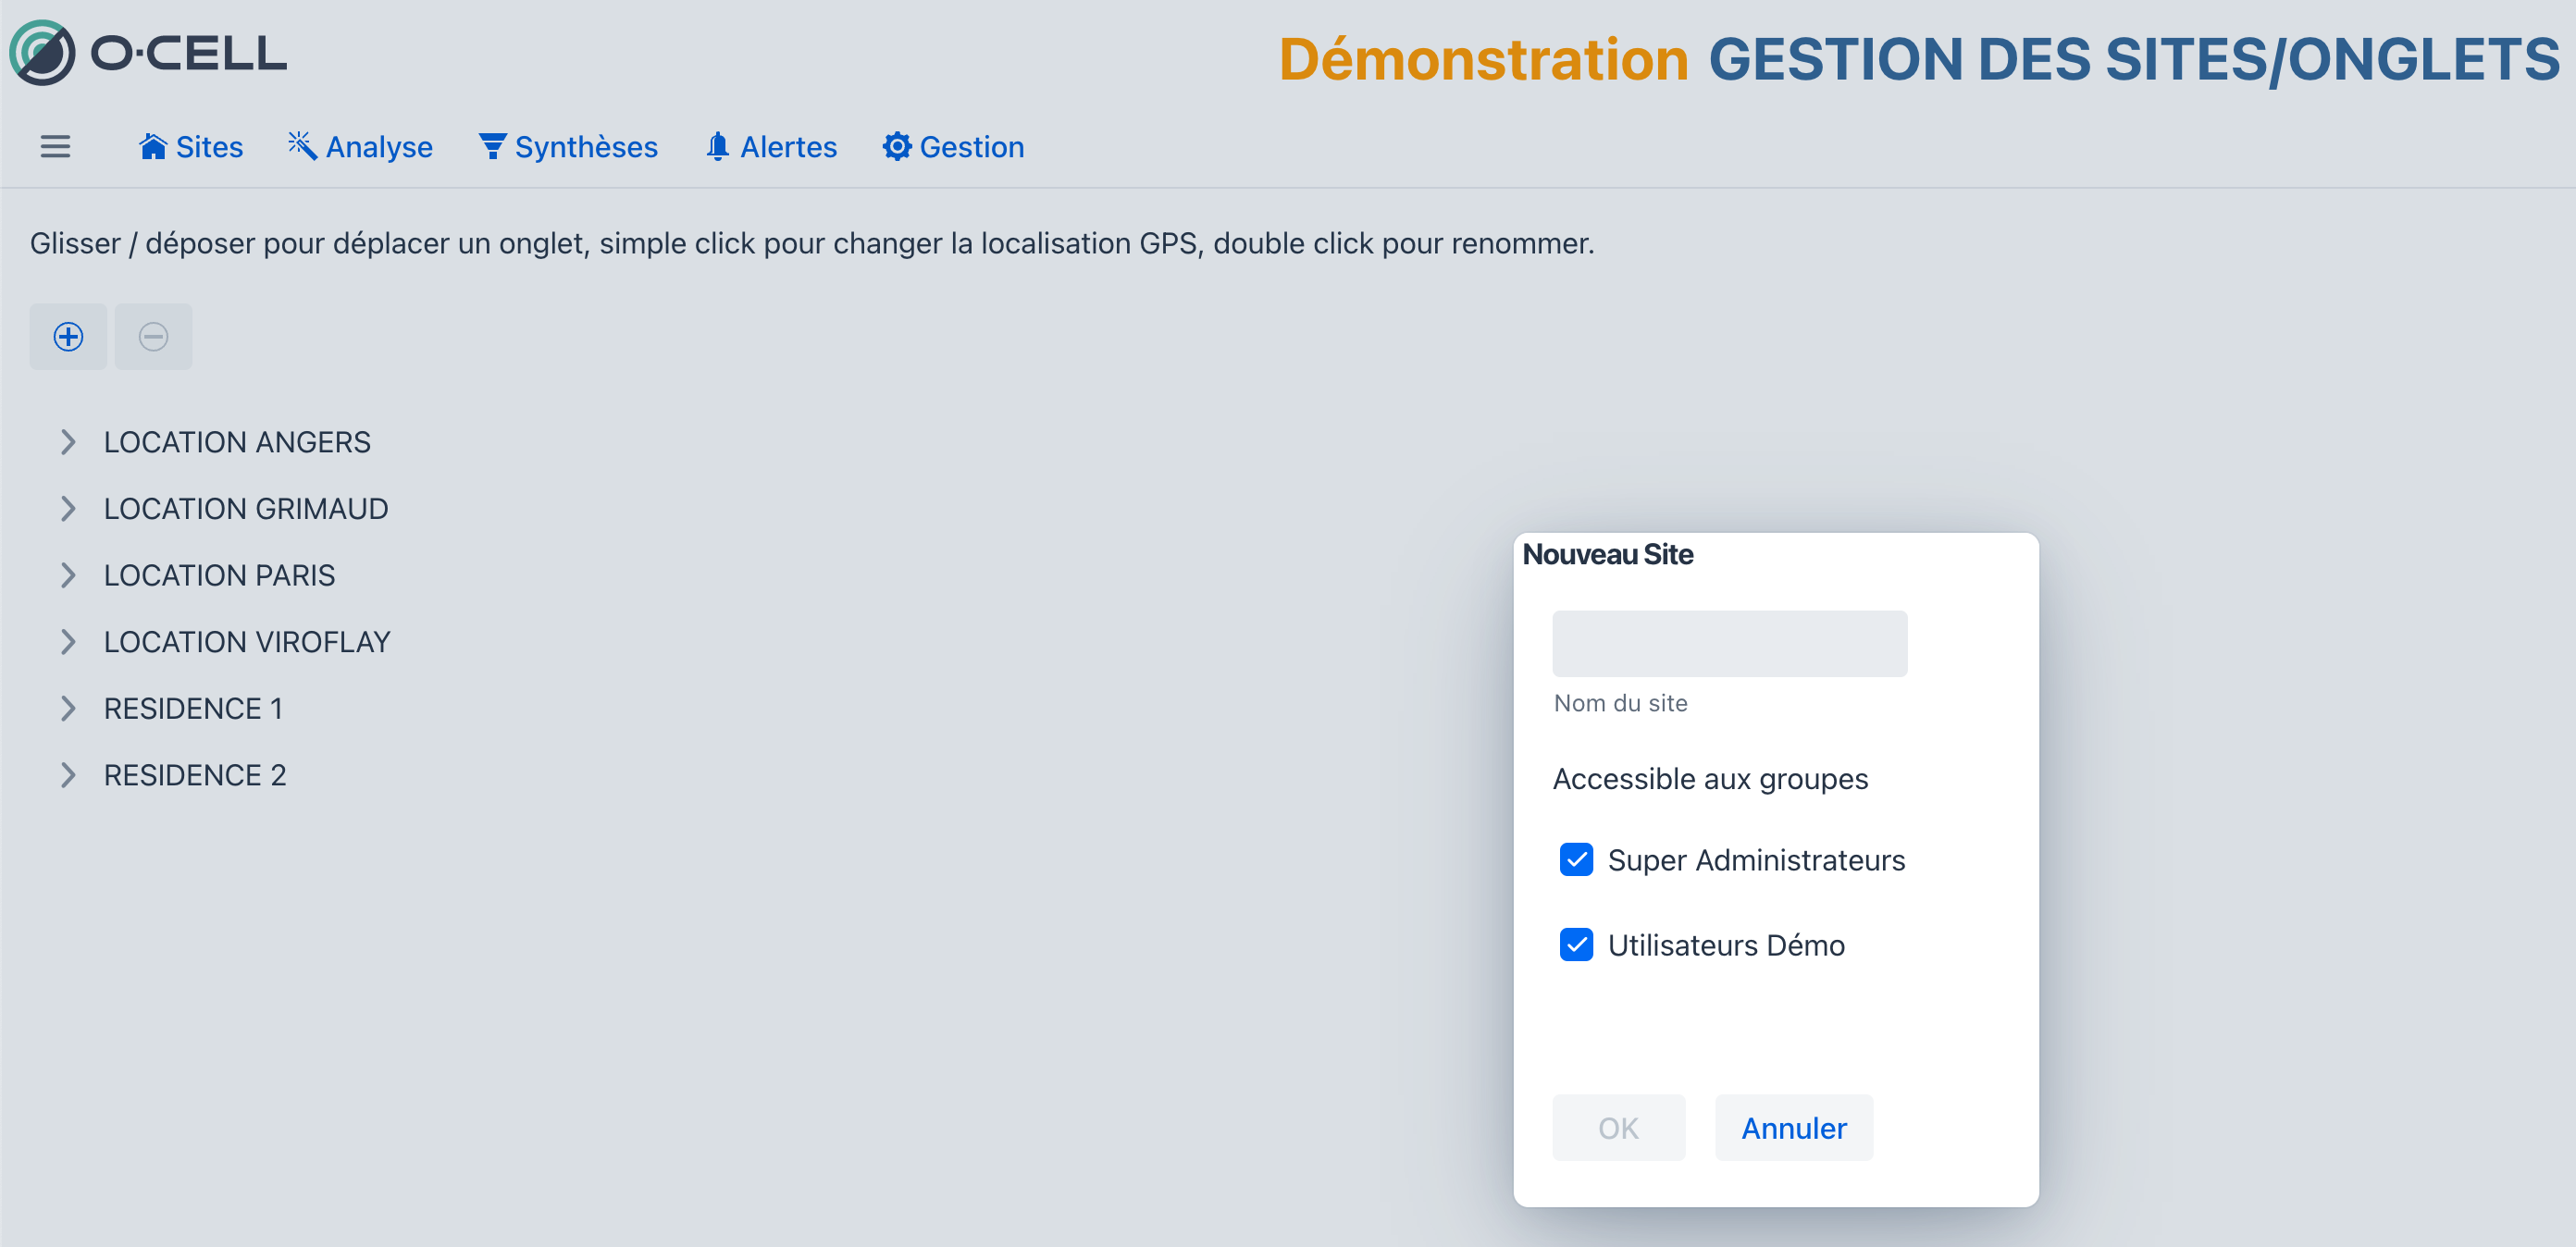This screenshot has height=1247, width=2576.
Task: Click the OK button in Nouveau Site dialog
Action: (1618, 1128)
